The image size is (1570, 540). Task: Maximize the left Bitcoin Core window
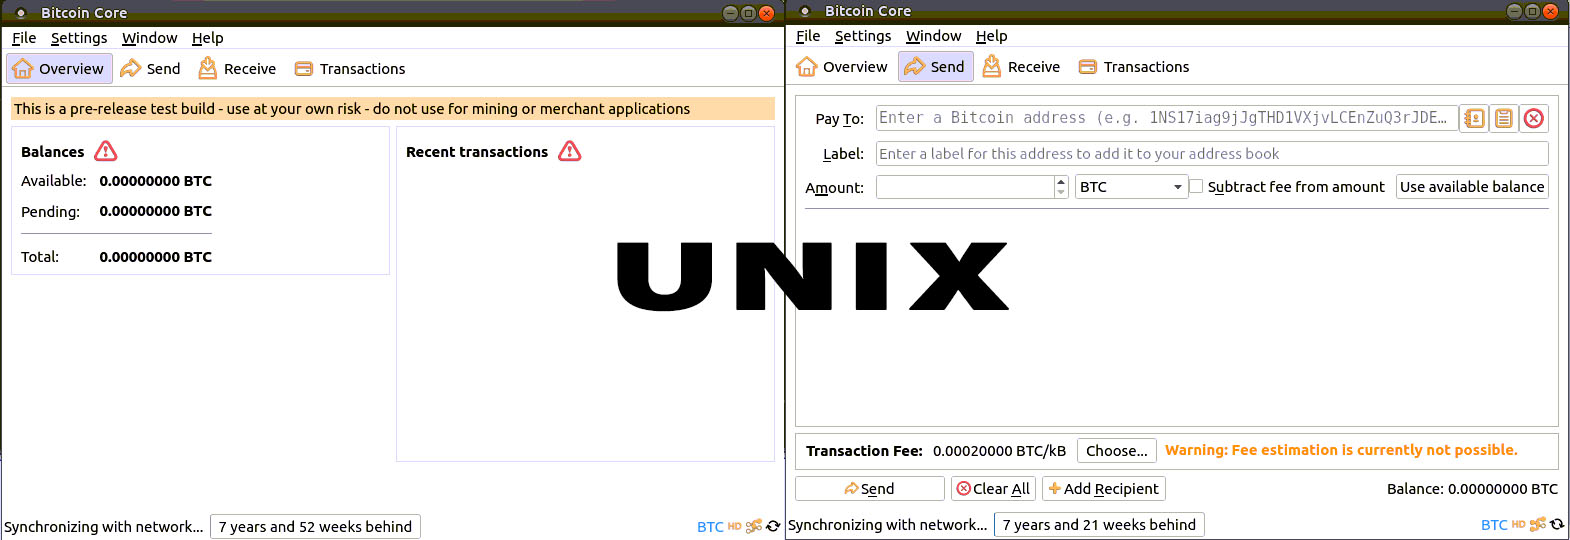pyautogui.click(x=748, y=13)
